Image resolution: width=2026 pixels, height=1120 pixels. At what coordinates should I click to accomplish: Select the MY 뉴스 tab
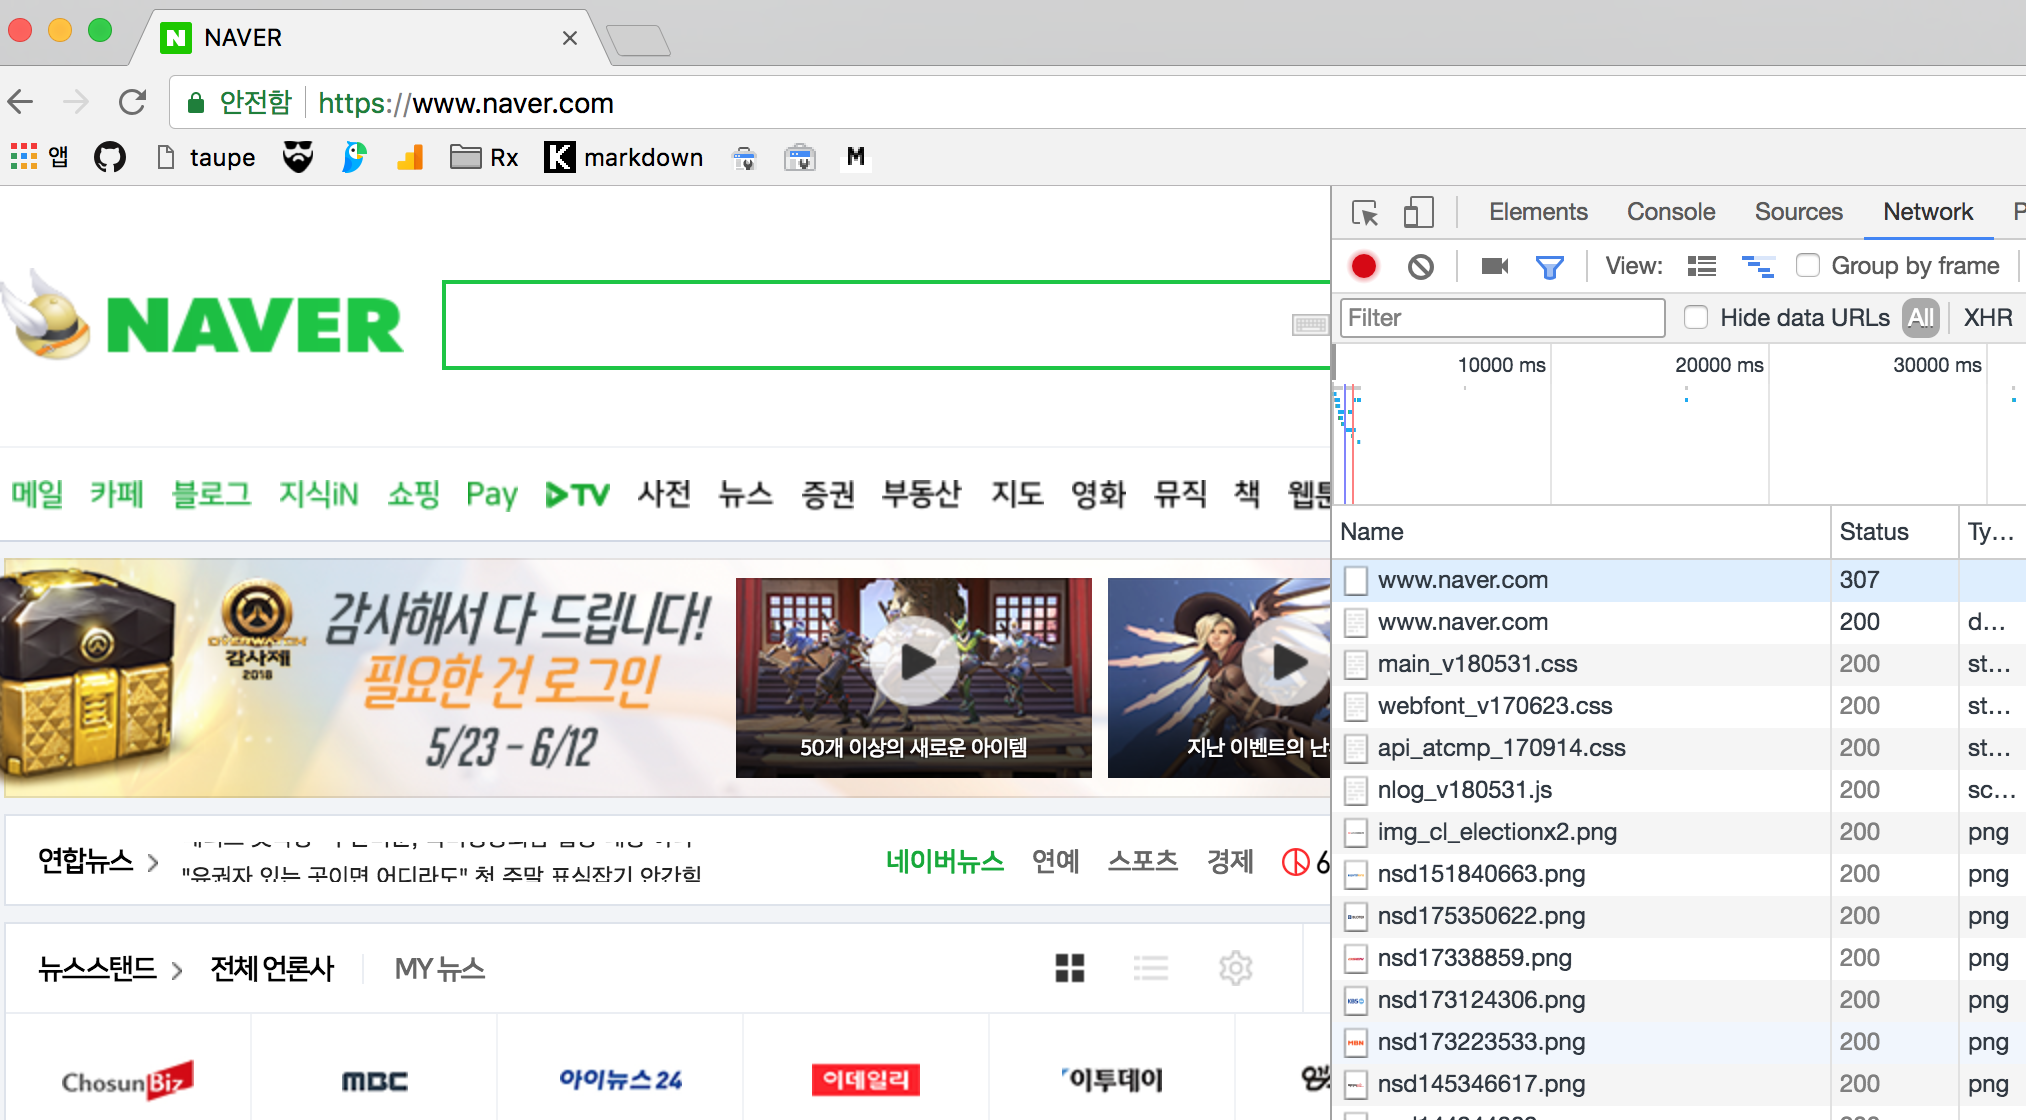click(x=440, y=968)
